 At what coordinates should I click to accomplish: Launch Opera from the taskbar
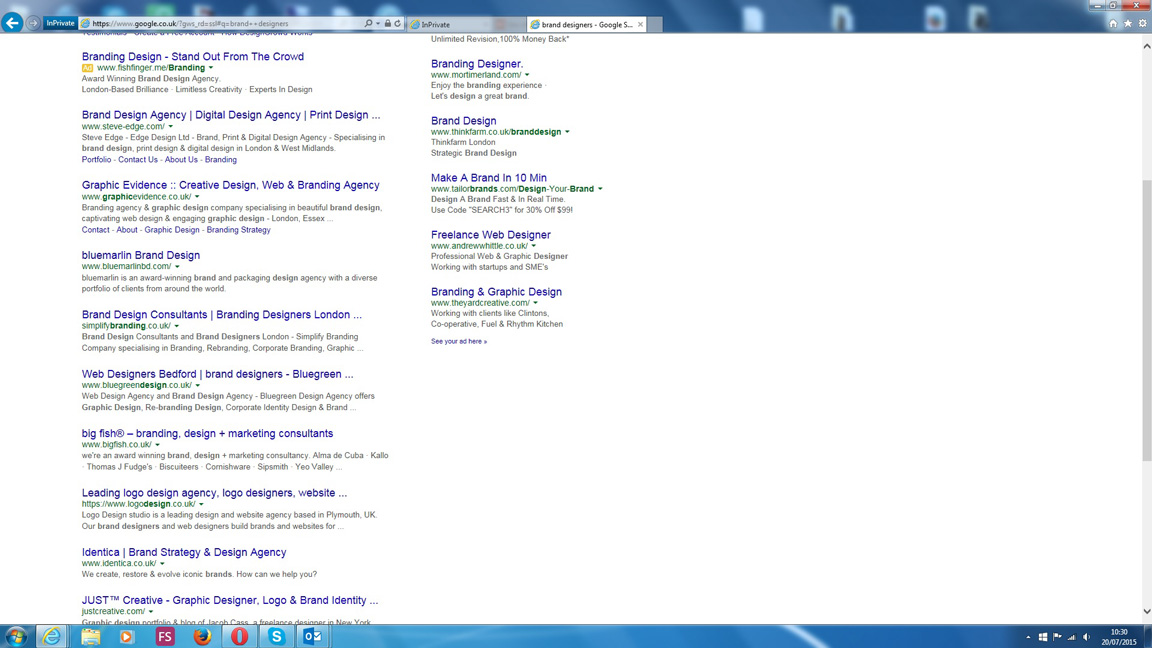coord(239,636)
